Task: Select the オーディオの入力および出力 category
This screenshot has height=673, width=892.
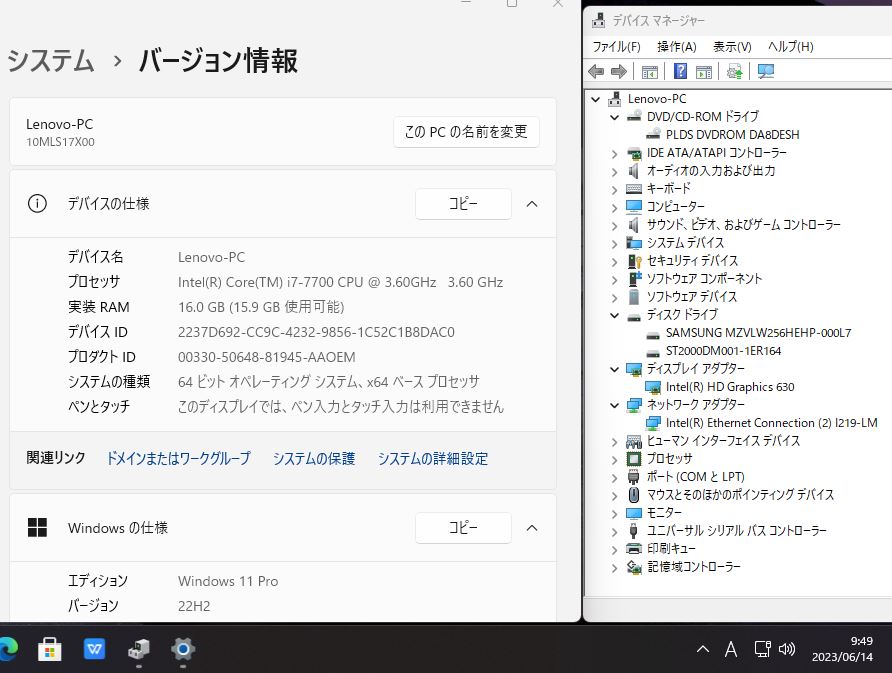Action: 711,171
